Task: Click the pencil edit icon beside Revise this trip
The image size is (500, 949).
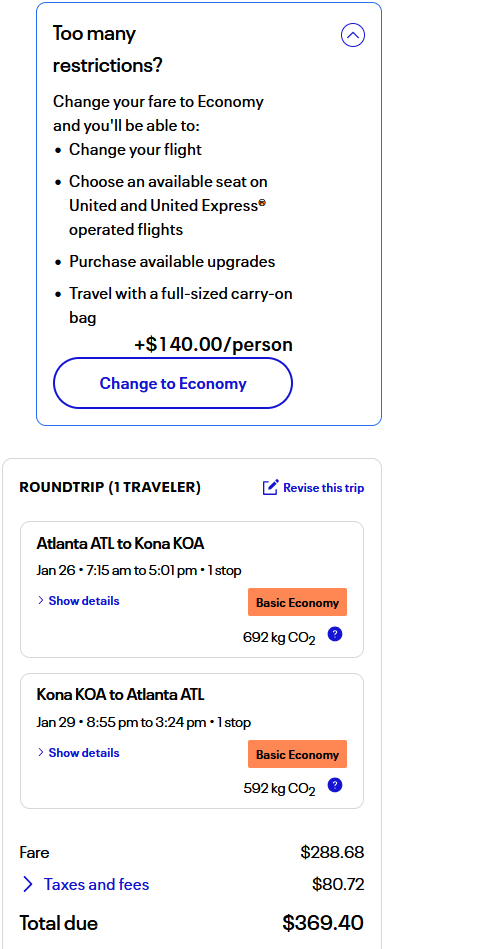Action: tap(271, 487)
